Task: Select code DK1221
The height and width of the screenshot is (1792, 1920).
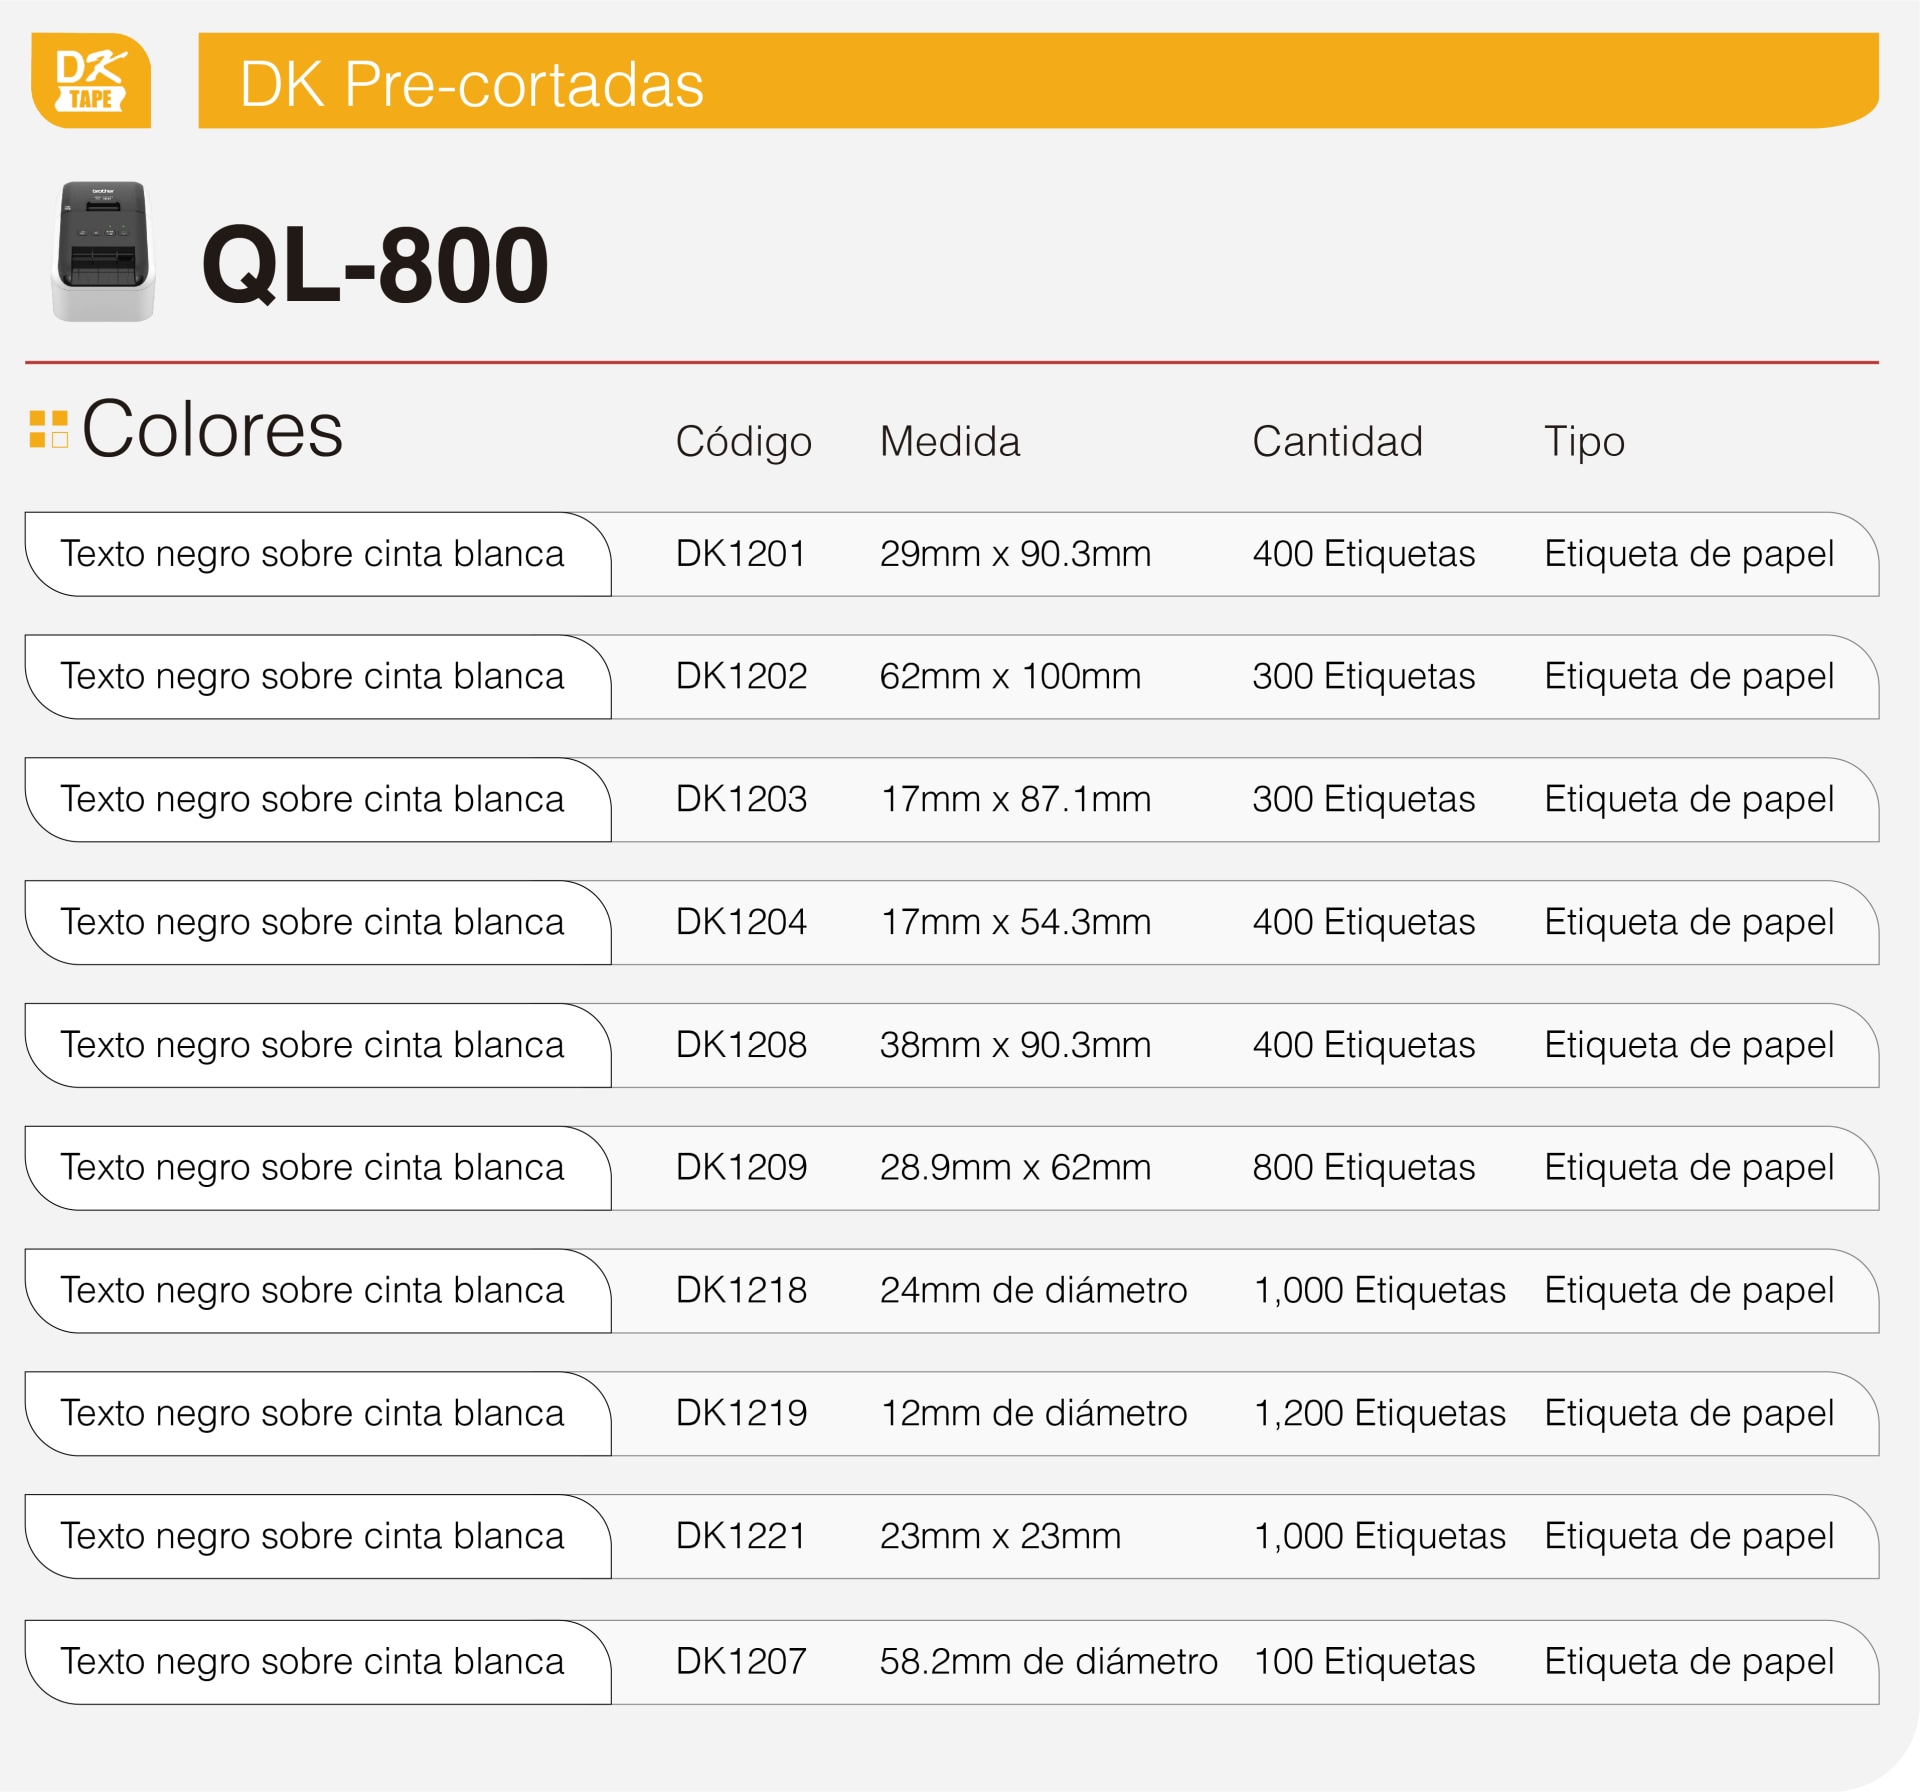Action: click(x=741, y=1538)
